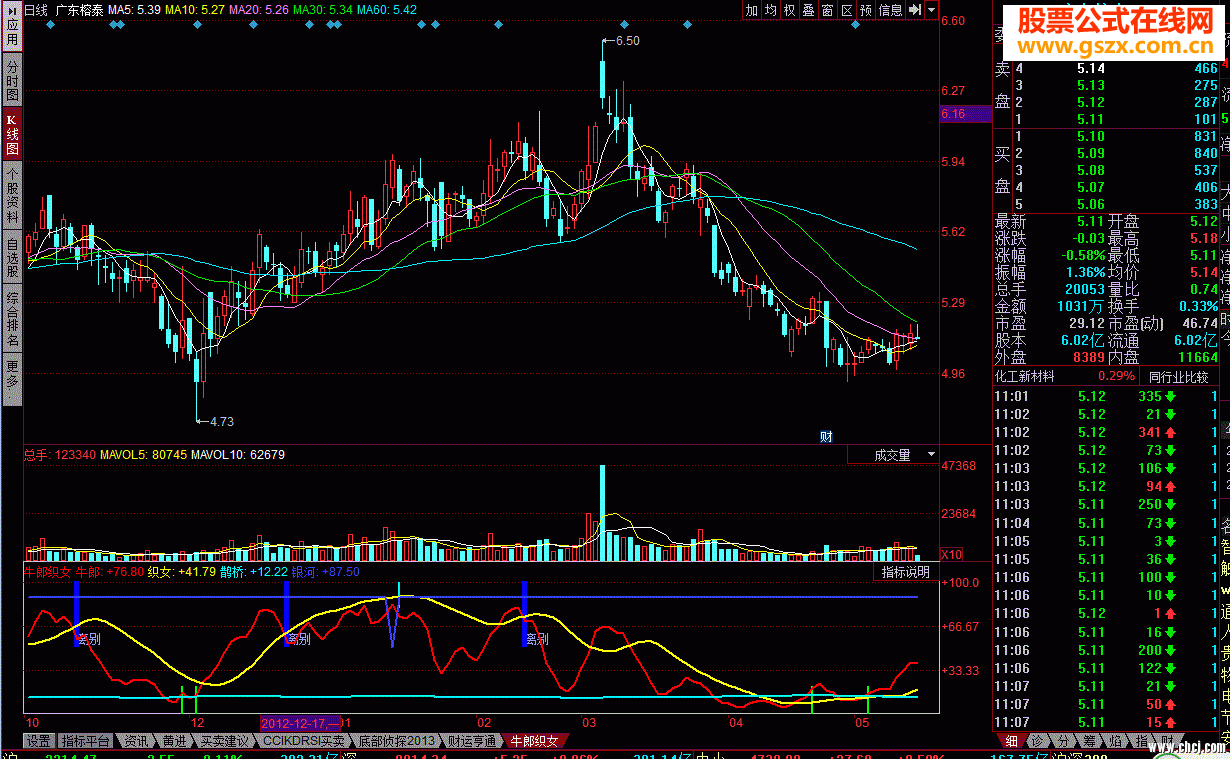Toggle the 信息 info panel button

point(891,10)
